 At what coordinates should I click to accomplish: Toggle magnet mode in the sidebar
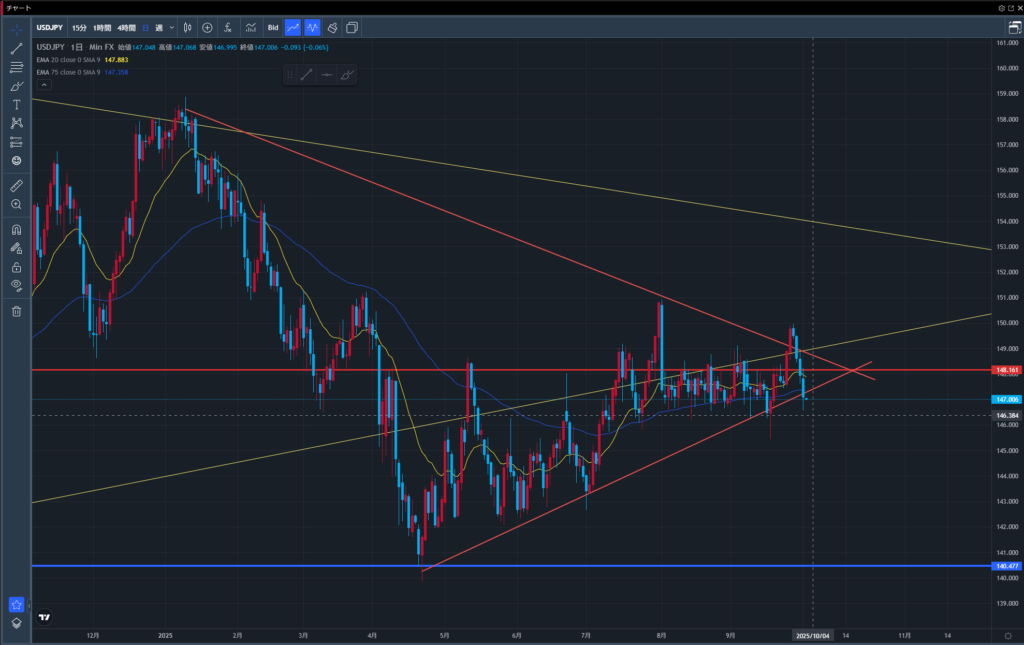point(16,230)
